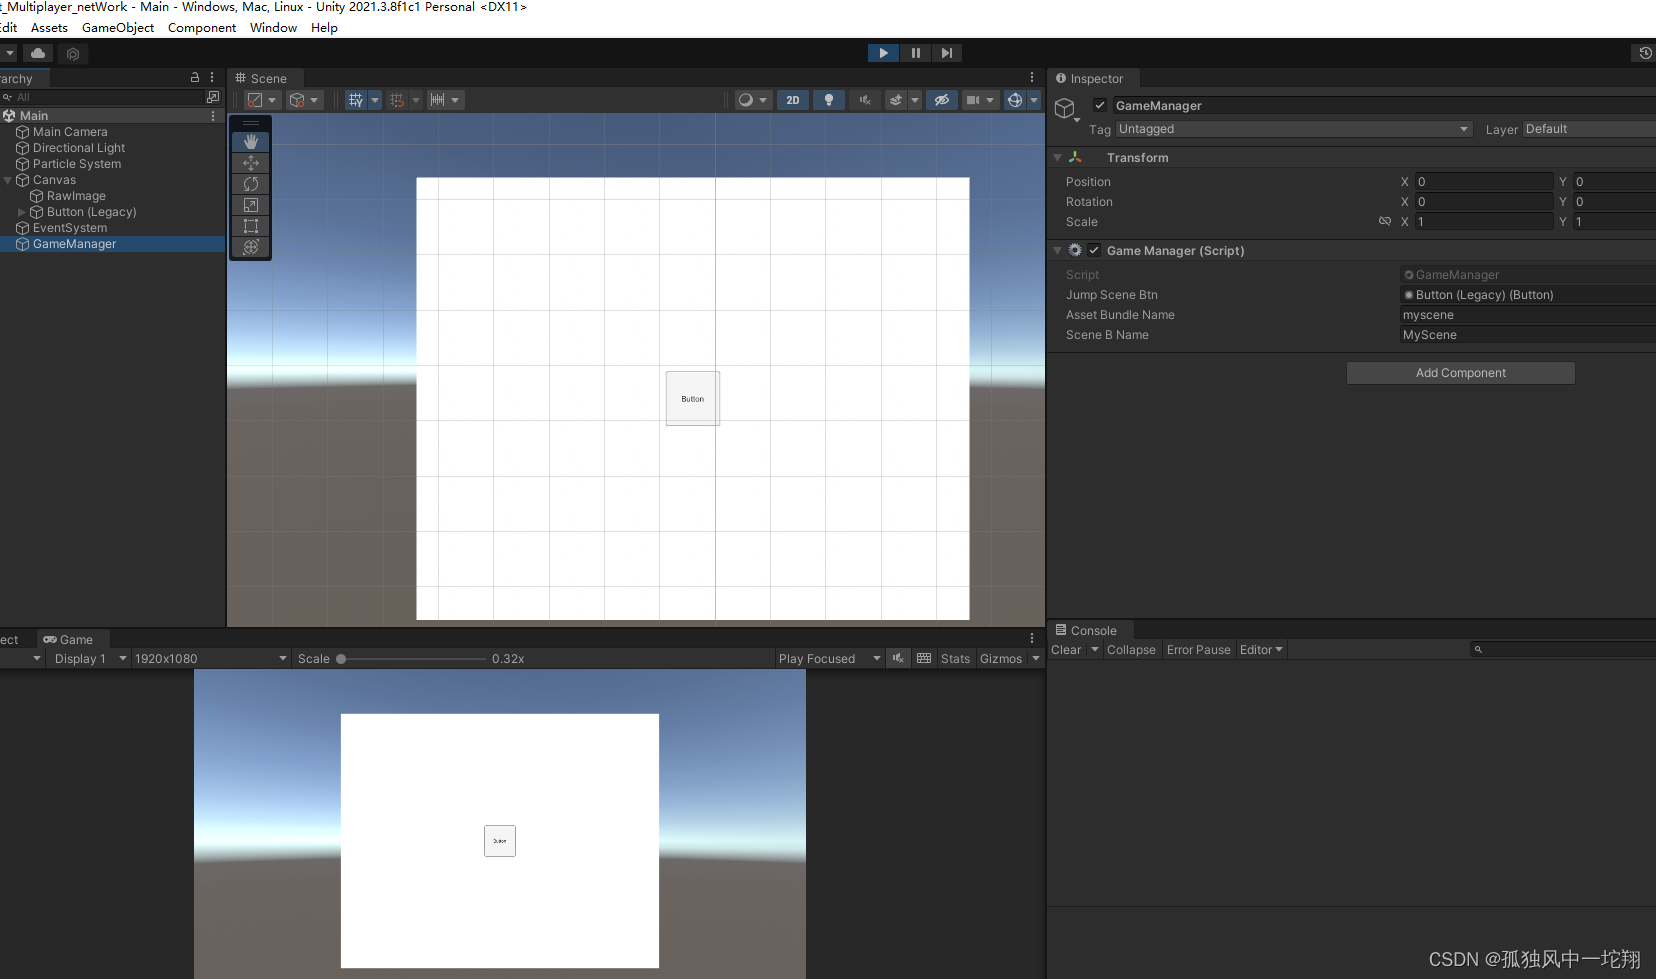Viewport: 1656px width, 979px height.
Task: Click the Add Component button
Action: click(x=1459, y=372)
